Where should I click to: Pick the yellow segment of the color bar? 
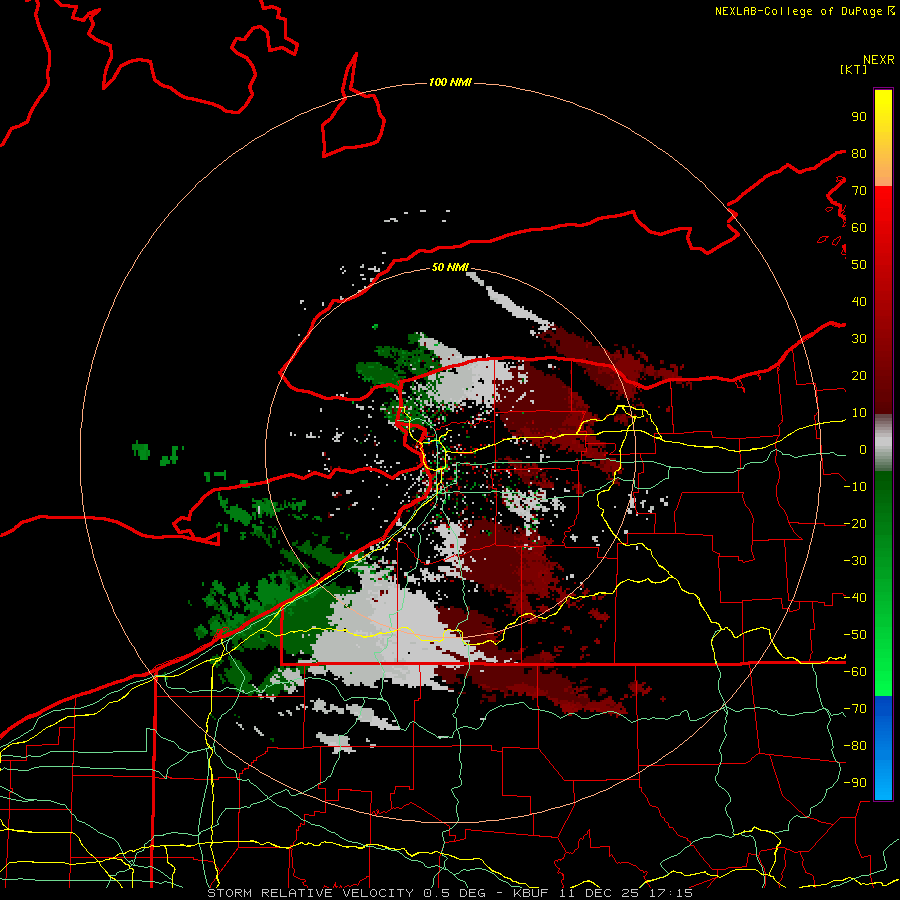883,138
